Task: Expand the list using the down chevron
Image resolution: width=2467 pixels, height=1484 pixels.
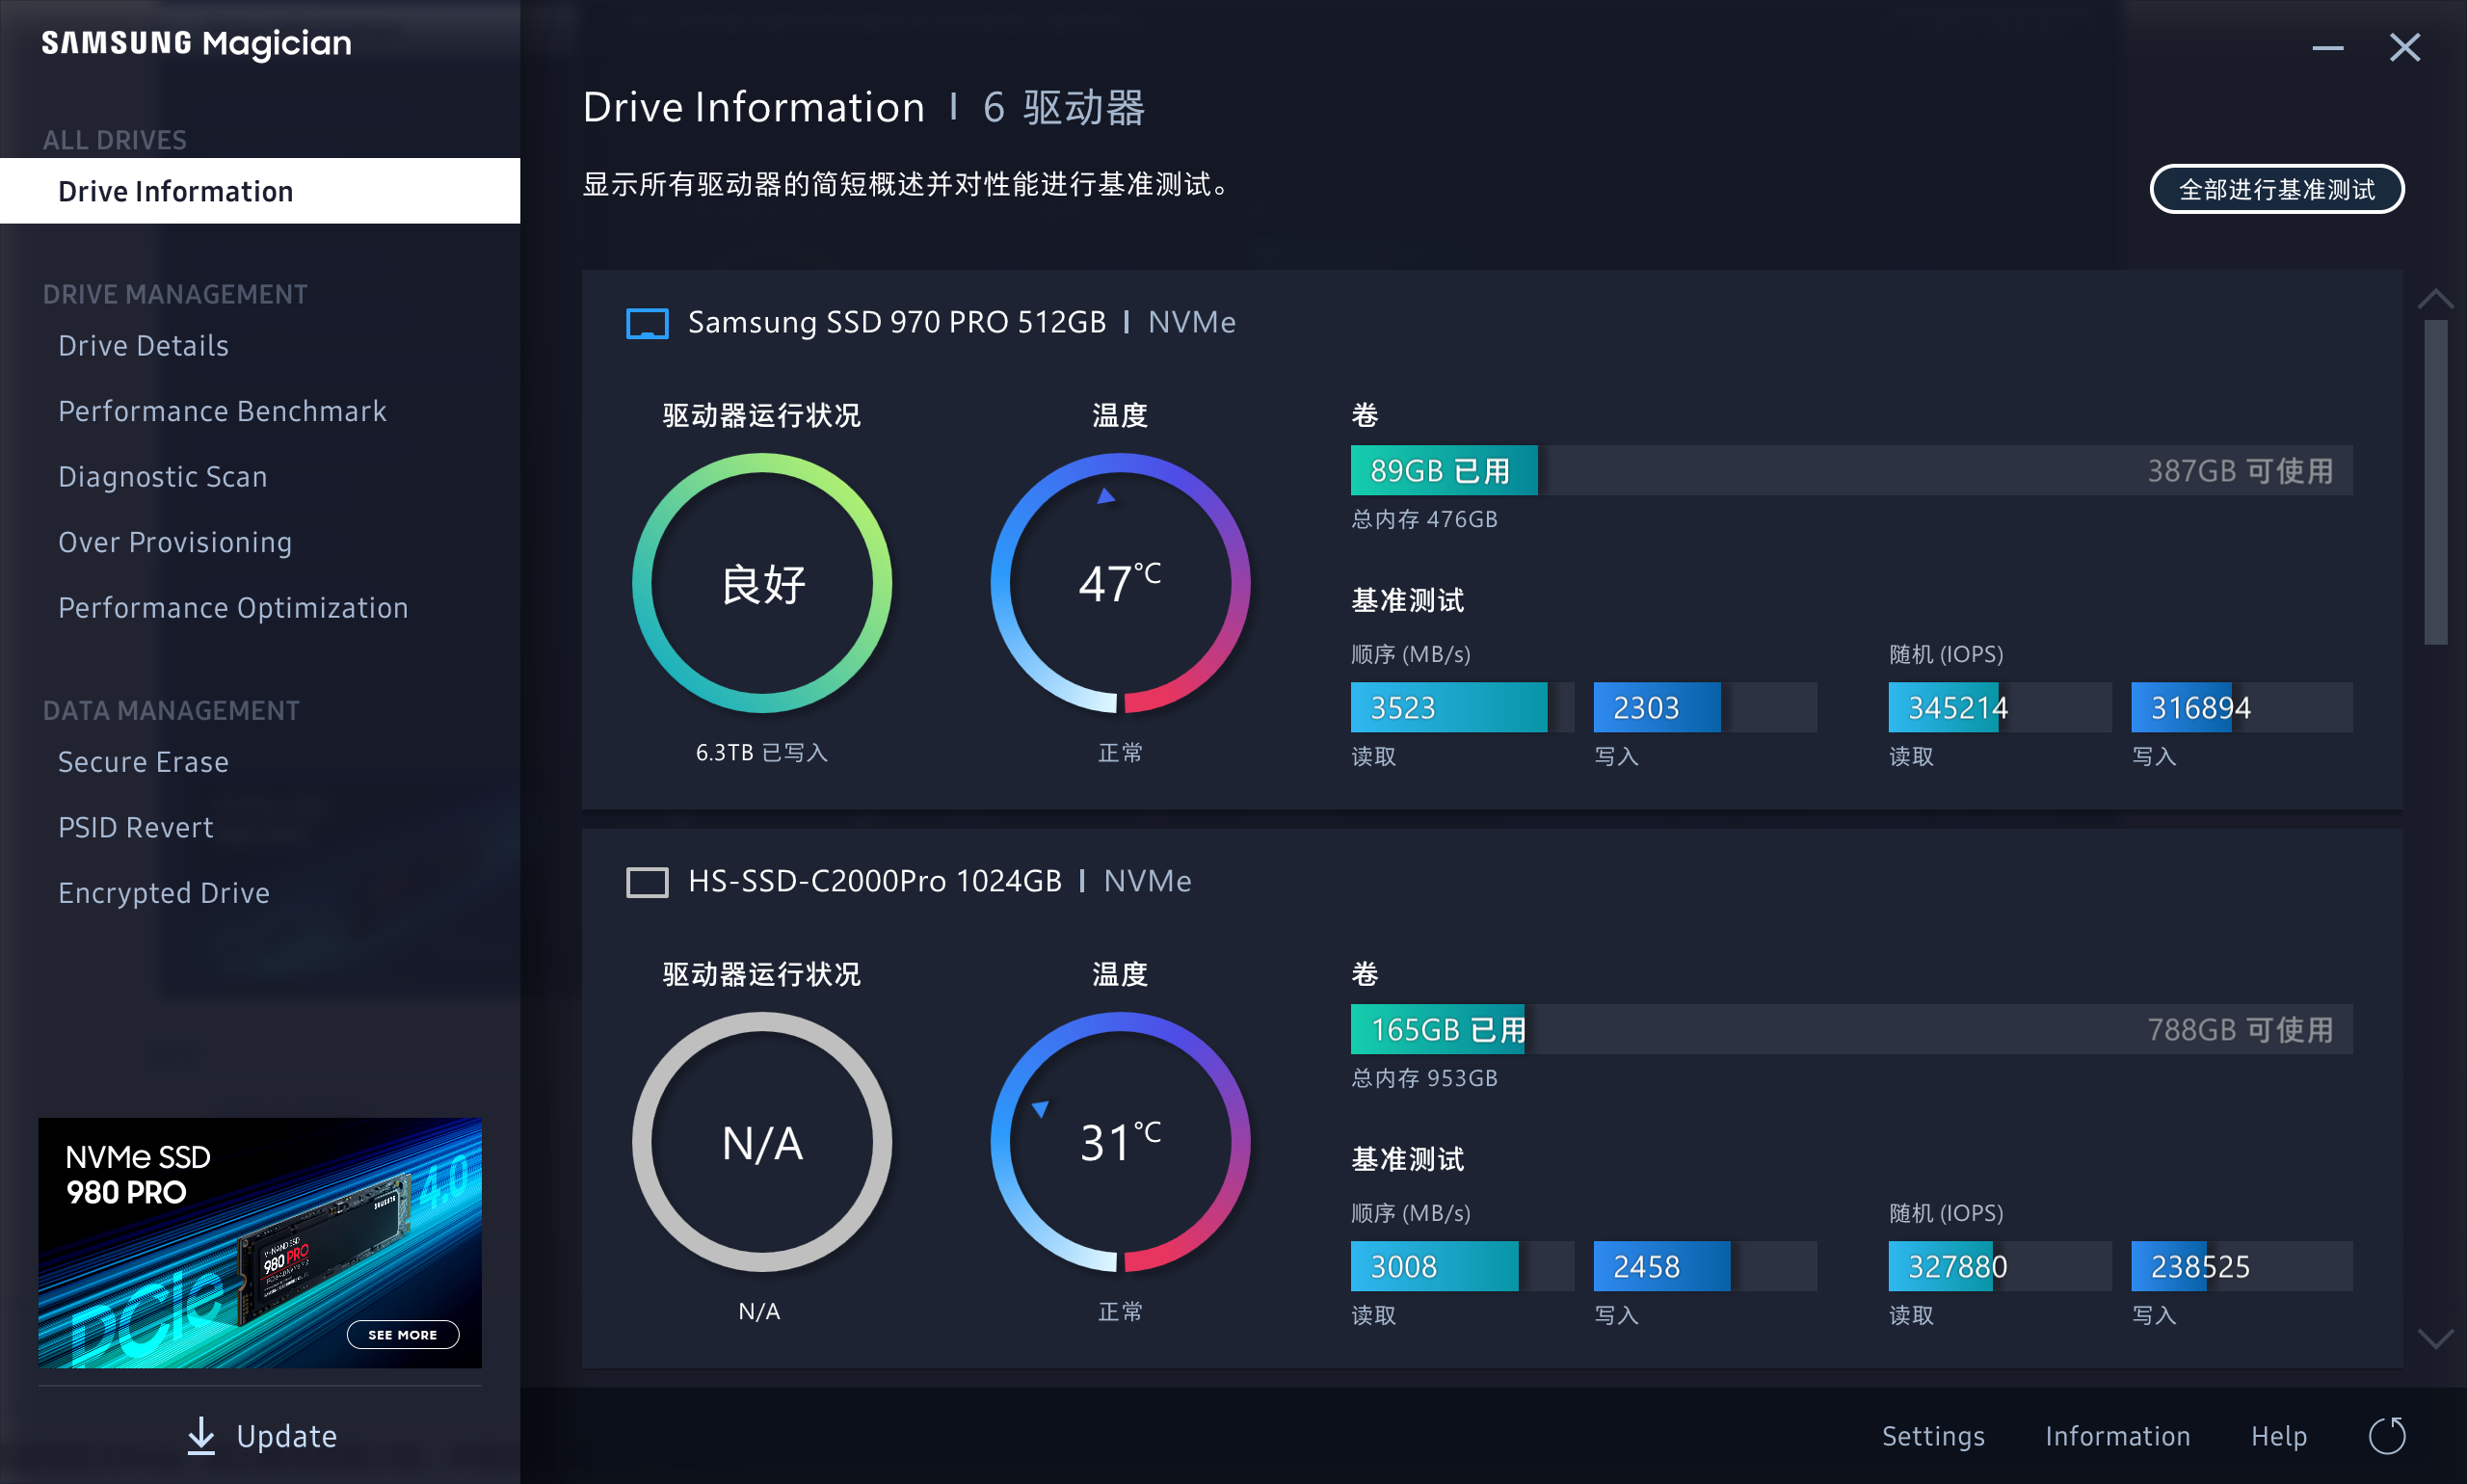Action: (x=2437, y=1340)
